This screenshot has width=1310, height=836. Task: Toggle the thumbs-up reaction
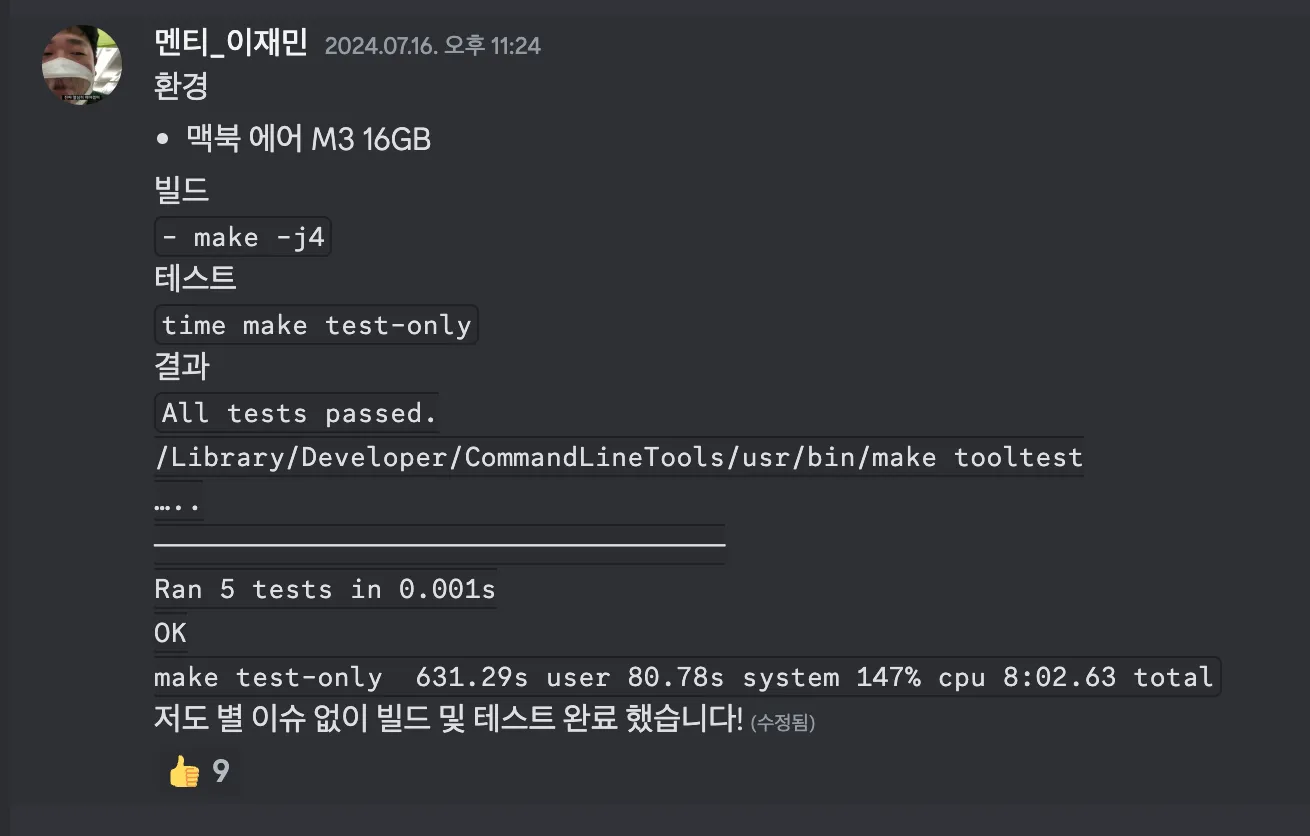199,772
